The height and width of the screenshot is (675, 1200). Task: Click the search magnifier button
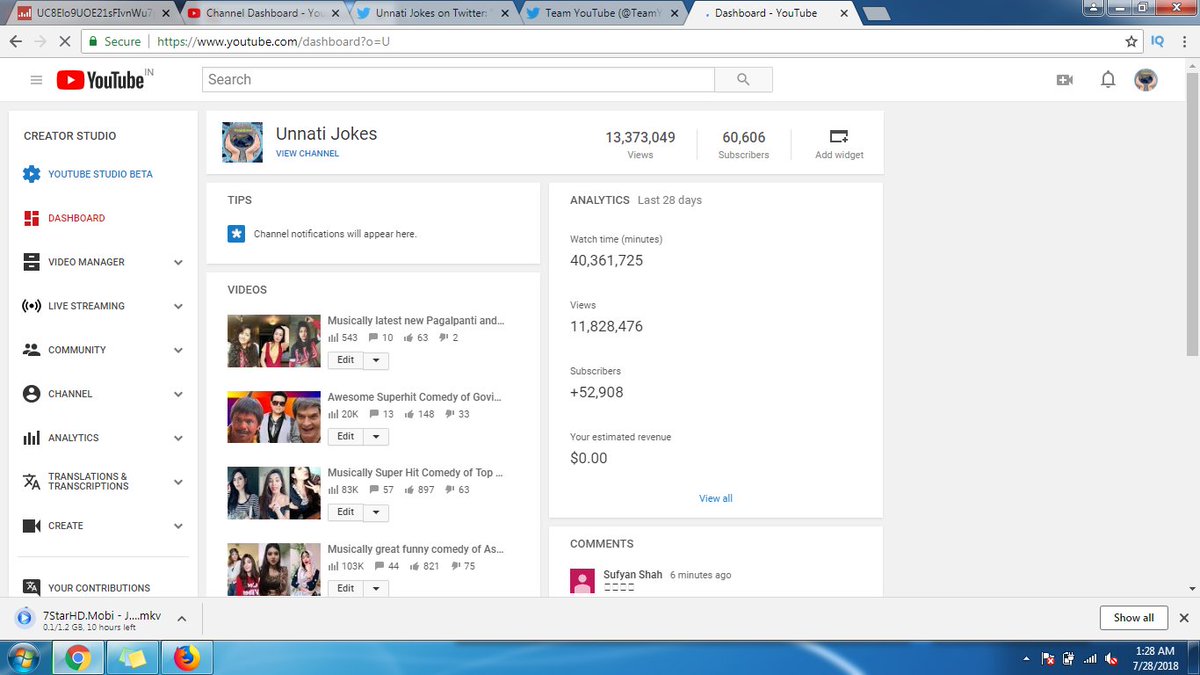click(x=743, y=80)
